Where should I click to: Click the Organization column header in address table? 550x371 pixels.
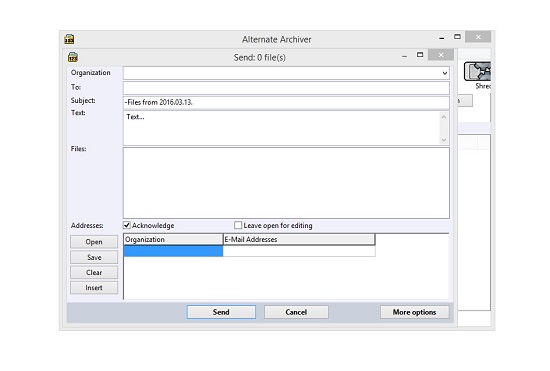coord(173,239)
